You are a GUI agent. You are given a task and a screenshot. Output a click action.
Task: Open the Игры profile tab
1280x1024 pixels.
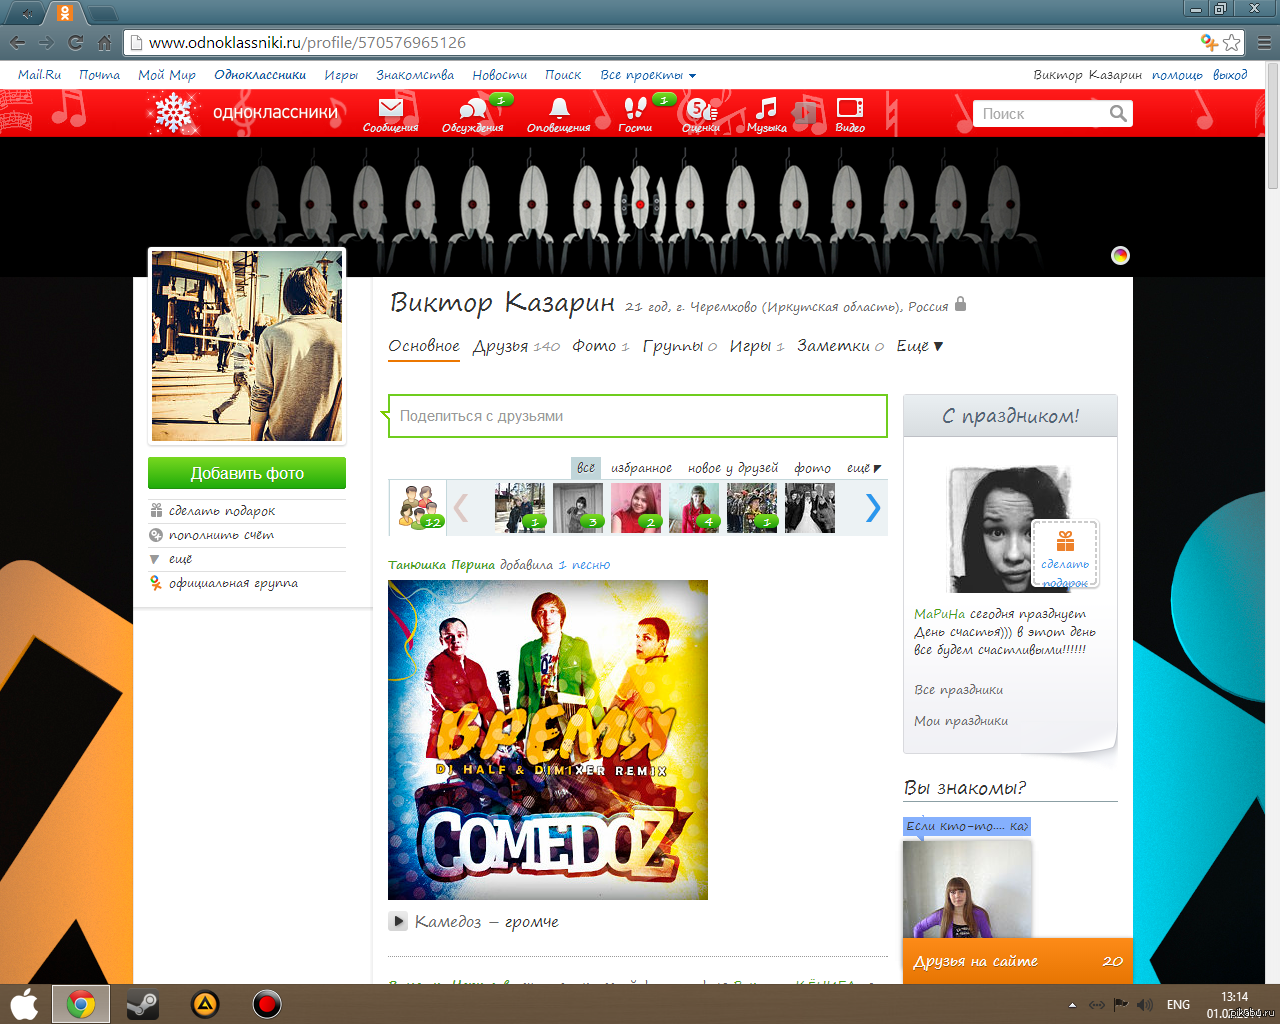click(x=756, y=346)
